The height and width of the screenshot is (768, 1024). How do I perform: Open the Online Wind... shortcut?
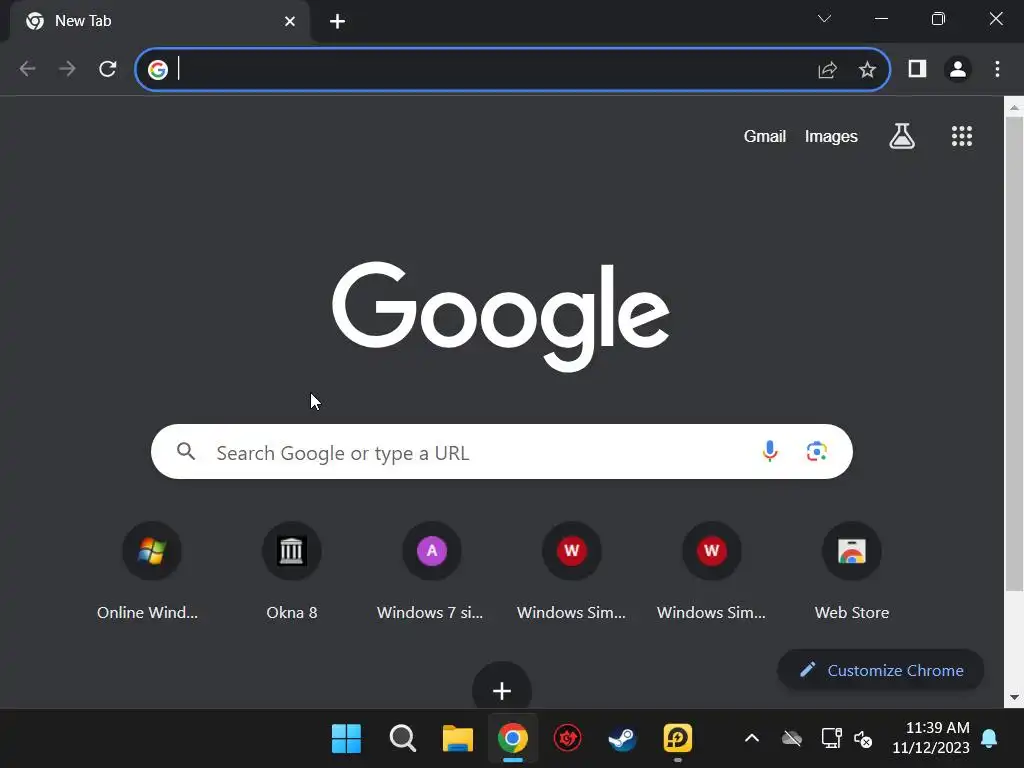[151, 571]
